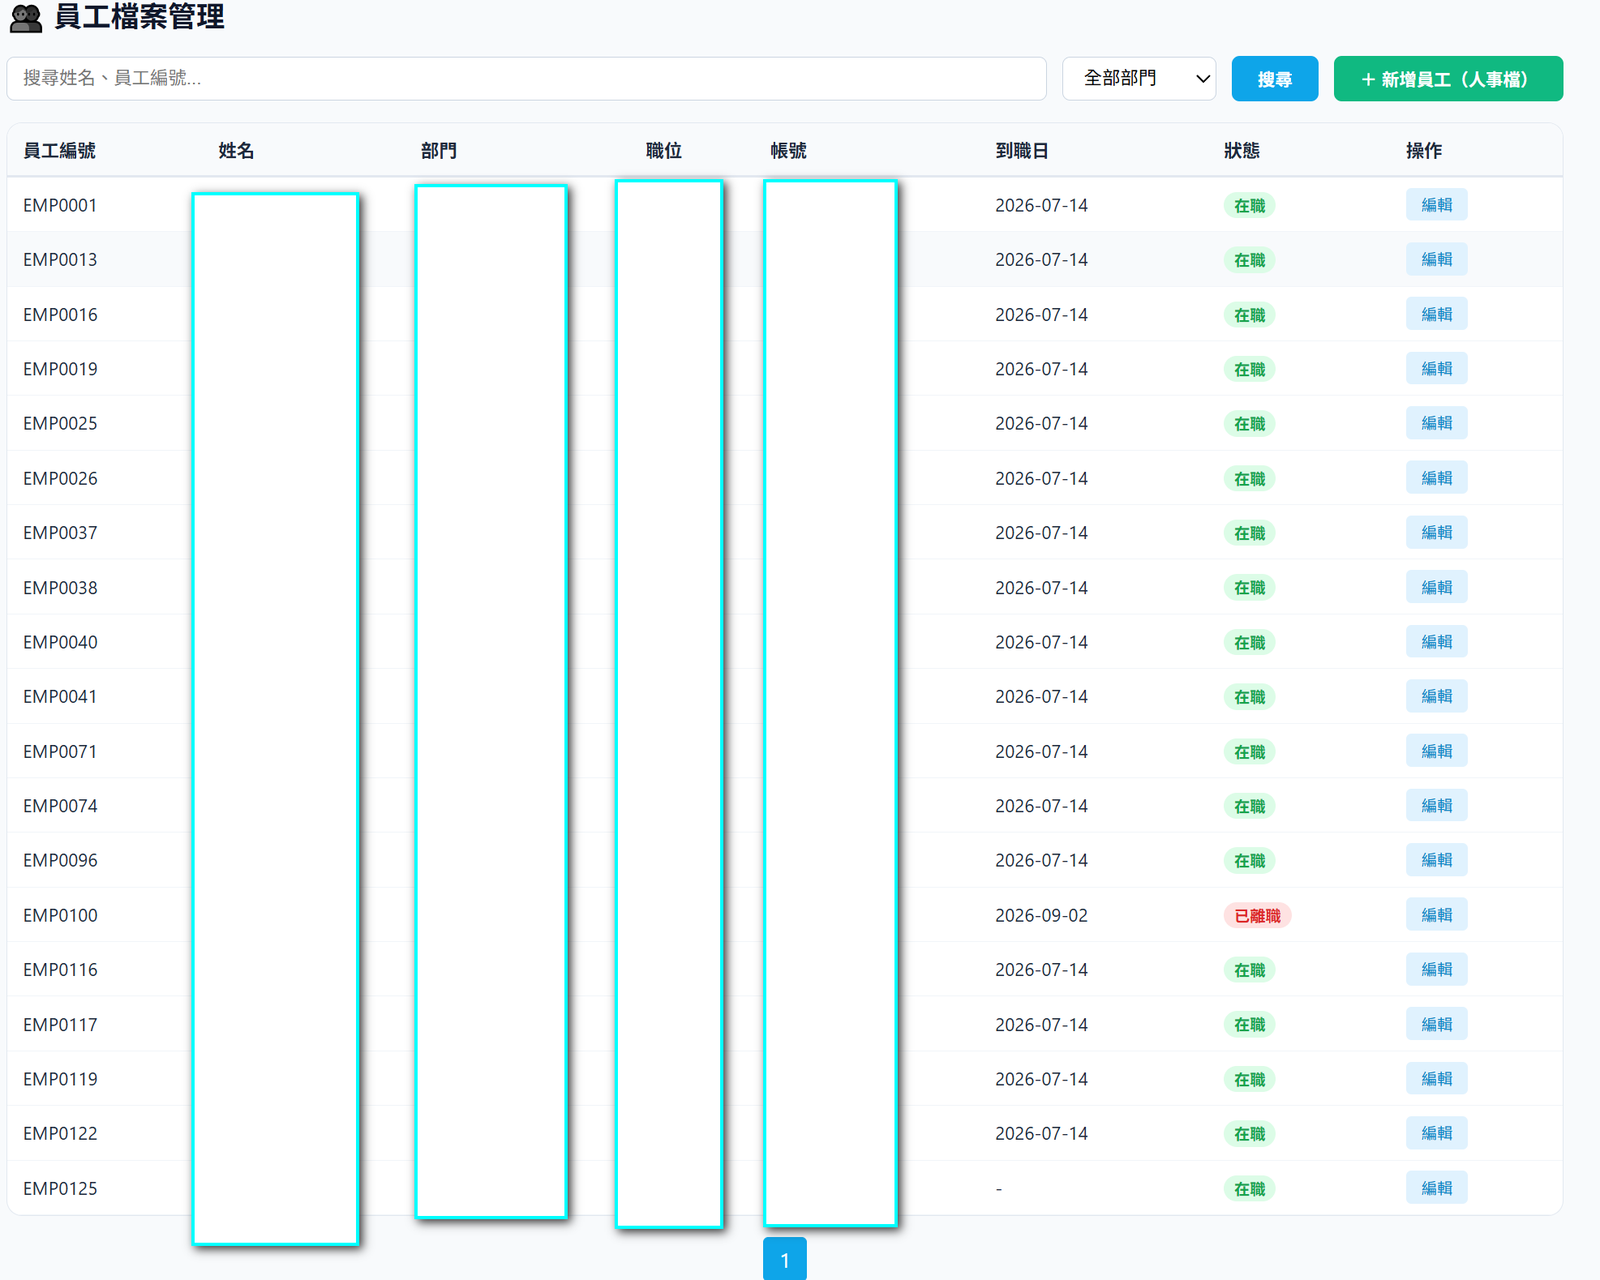1600x1280 pixels.
Task: Edit employee EMP0125
Action: coord(1436,1188)
